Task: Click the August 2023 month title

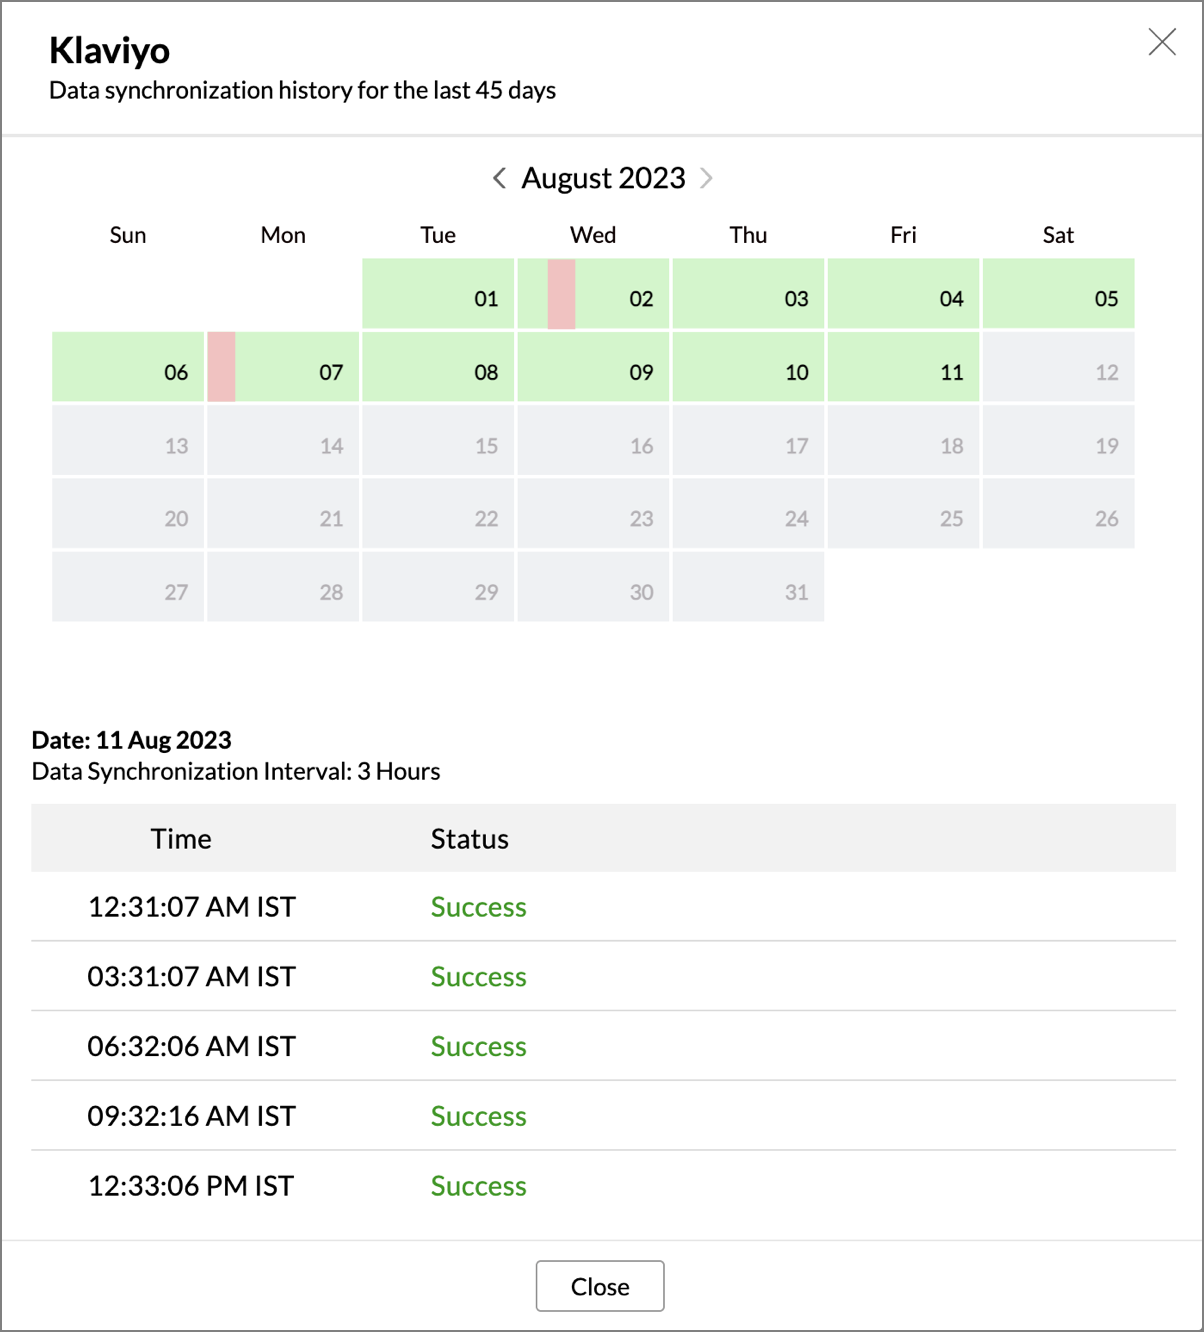Action: [x=604, y=178]
